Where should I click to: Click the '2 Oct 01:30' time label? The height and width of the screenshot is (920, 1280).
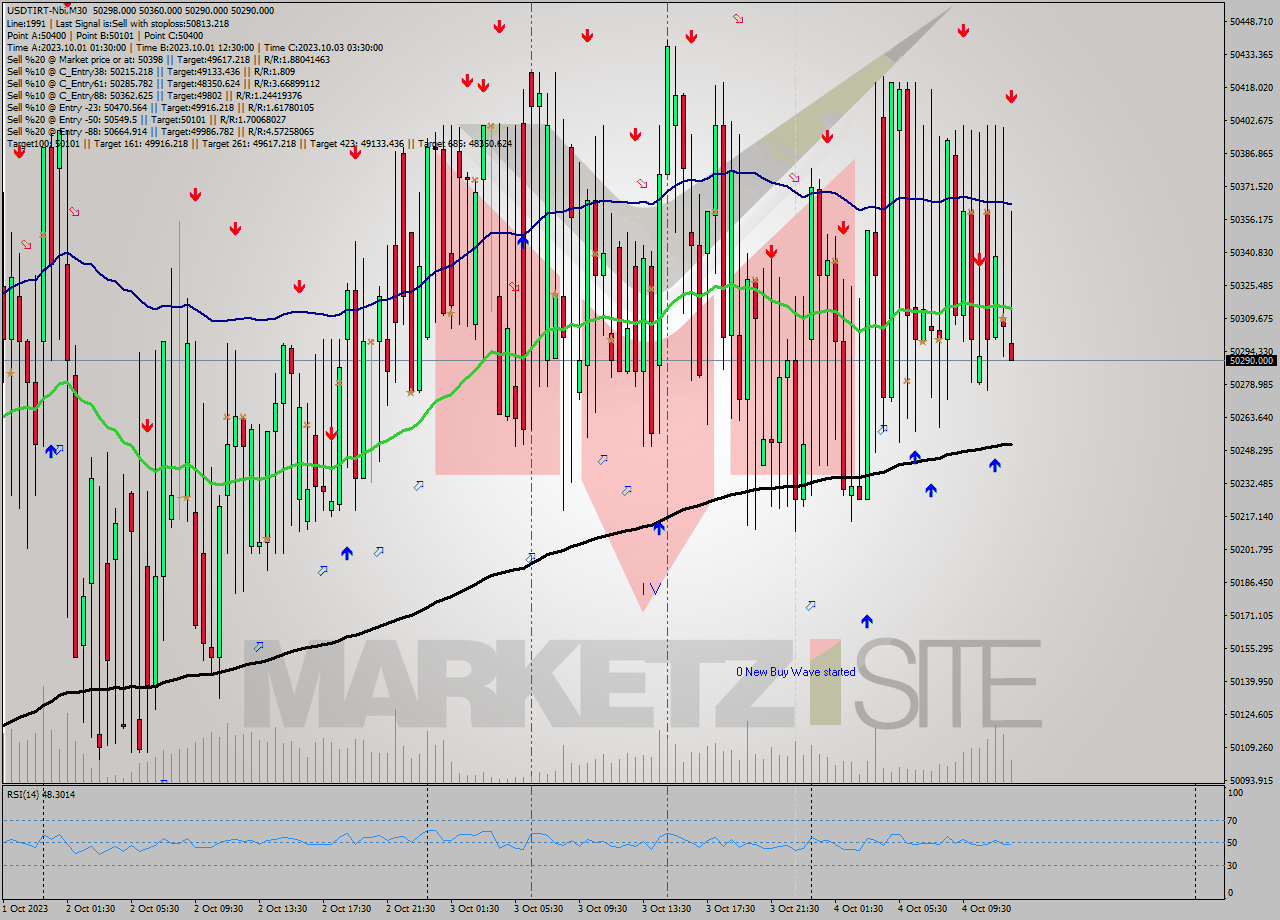click(90, 909)
